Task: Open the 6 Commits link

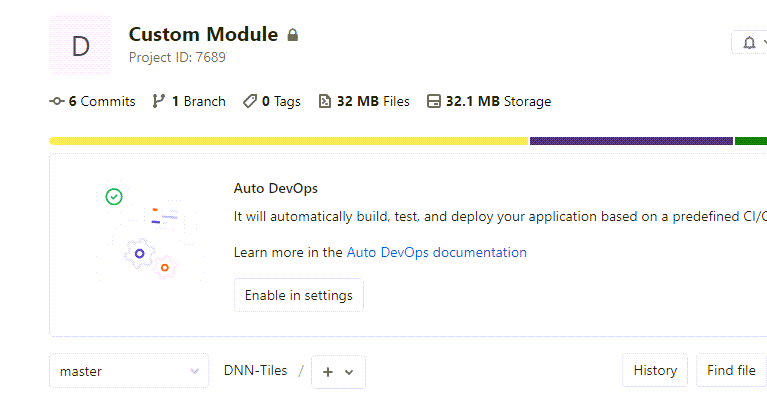Action: click(92, 101)
